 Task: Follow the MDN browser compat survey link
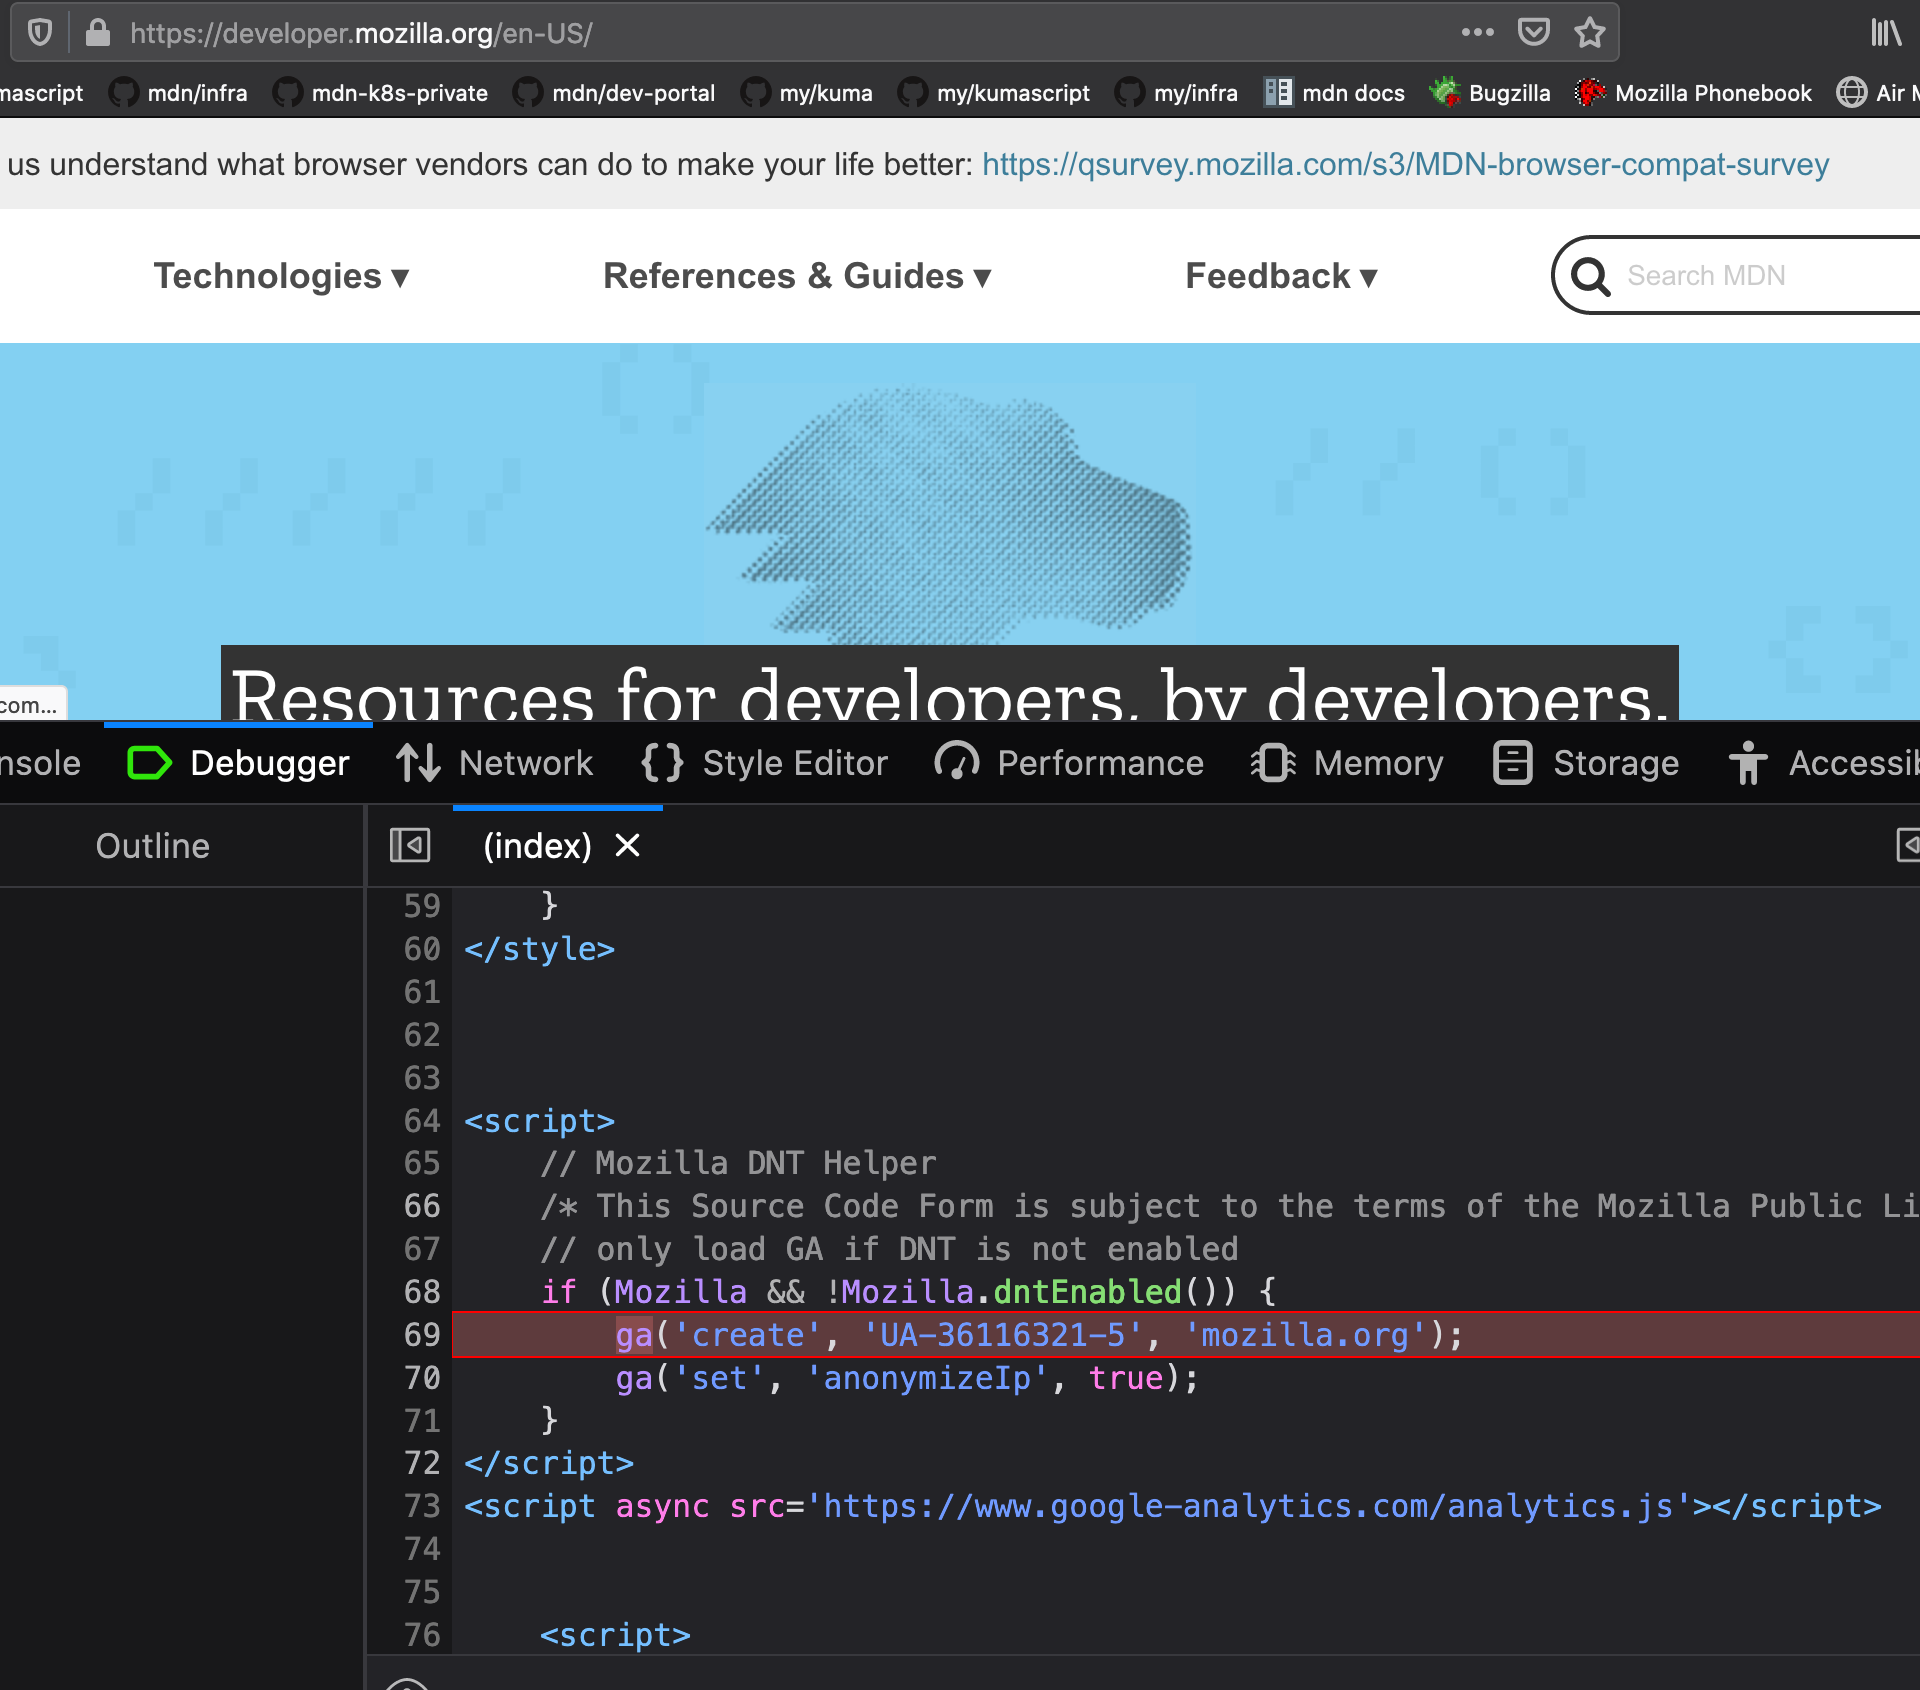pos(1405,164)
